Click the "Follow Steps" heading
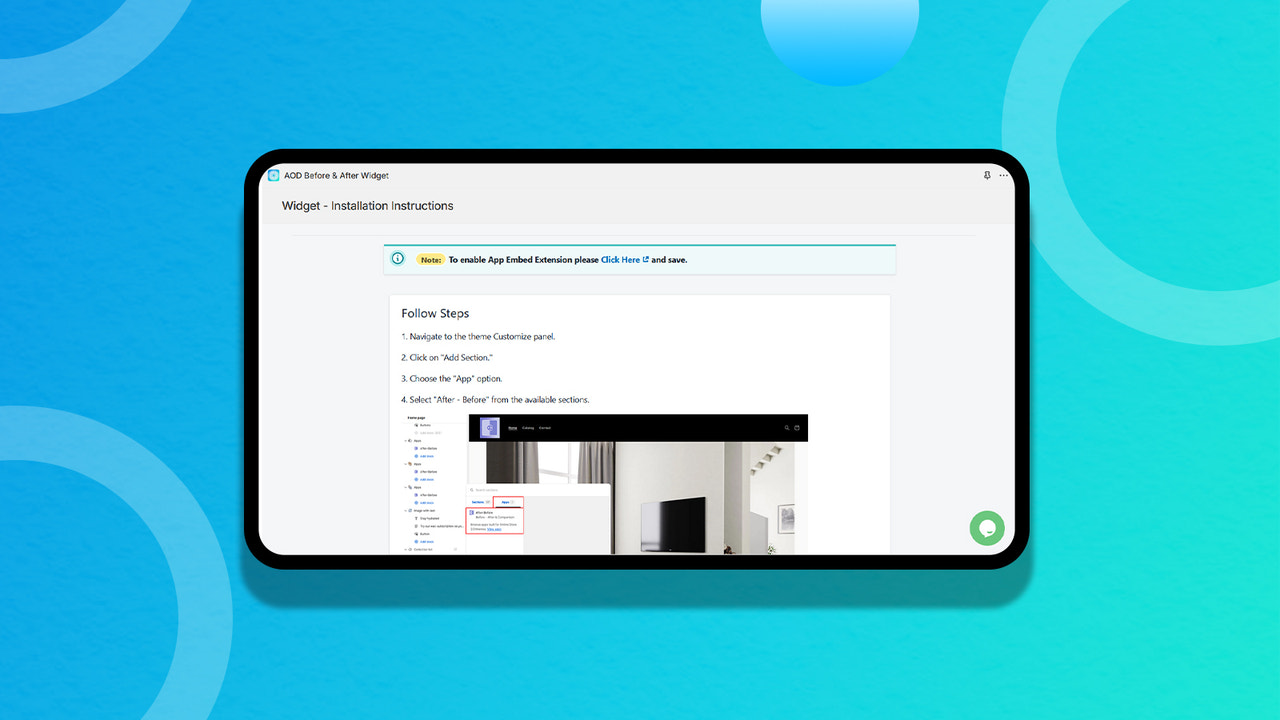Screen dimensions: 1280x720 [x=435, y=314]
